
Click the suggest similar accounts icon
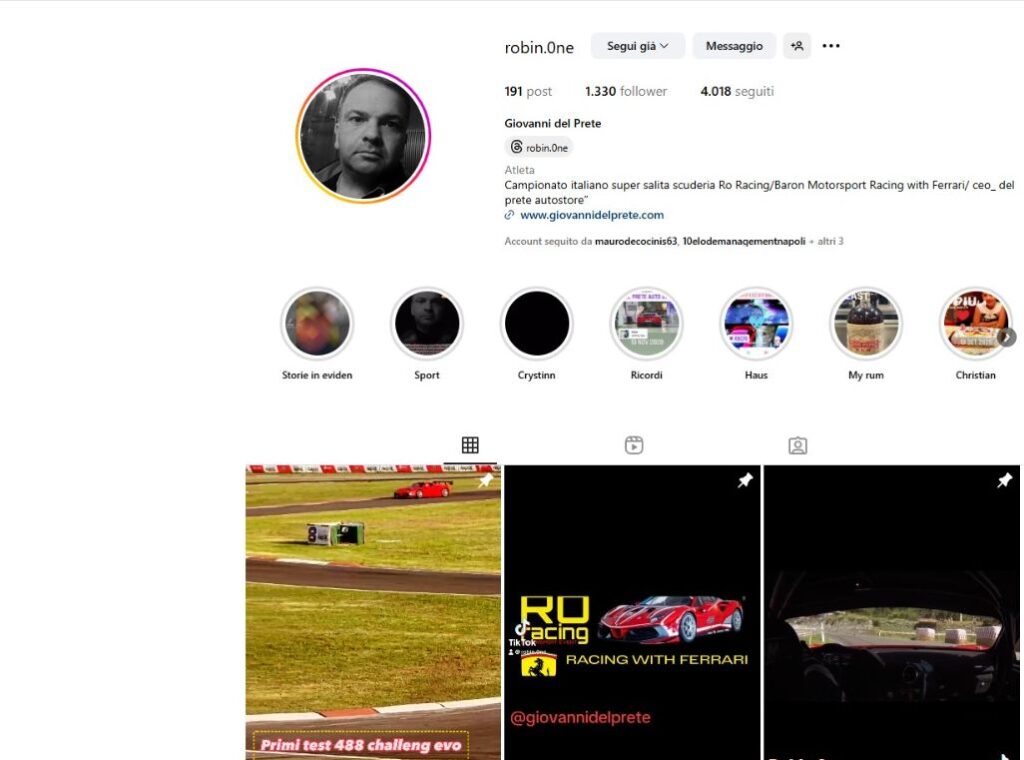pos(797,46)
